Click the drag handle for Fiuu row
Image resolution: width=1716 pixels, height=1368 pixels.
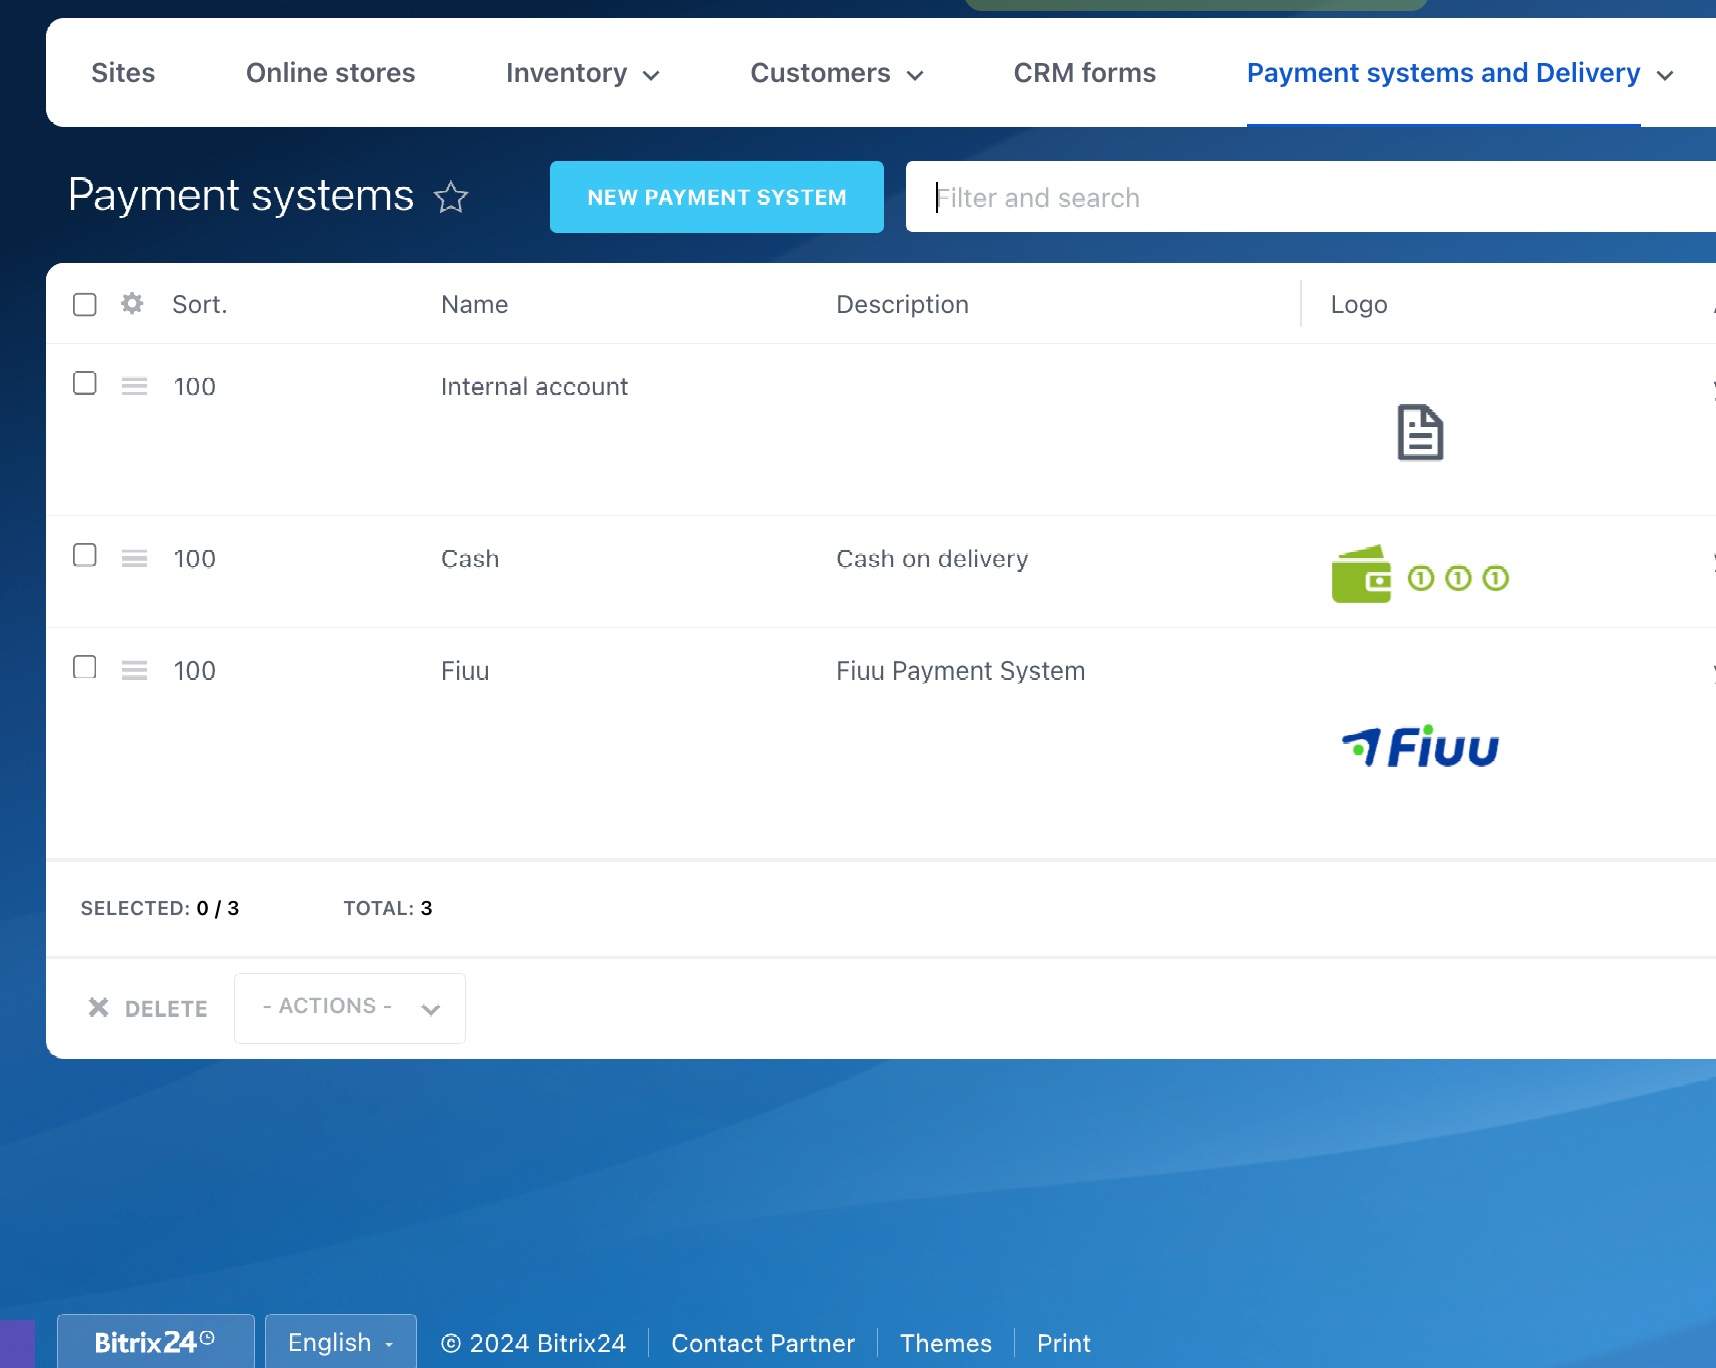(134, 670)
